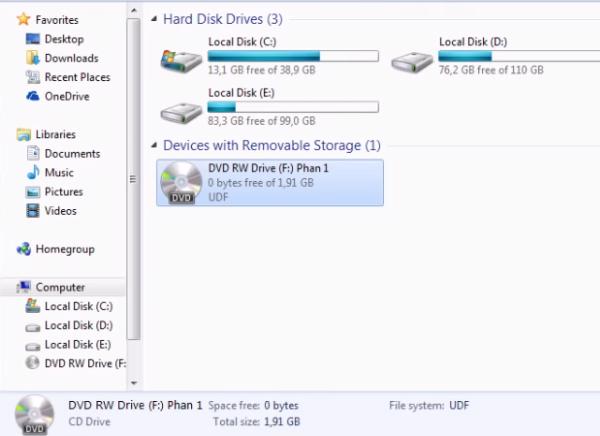
Task: Click the DVD RW Drive disc icon in sidebar
Action: click(33, 363)
